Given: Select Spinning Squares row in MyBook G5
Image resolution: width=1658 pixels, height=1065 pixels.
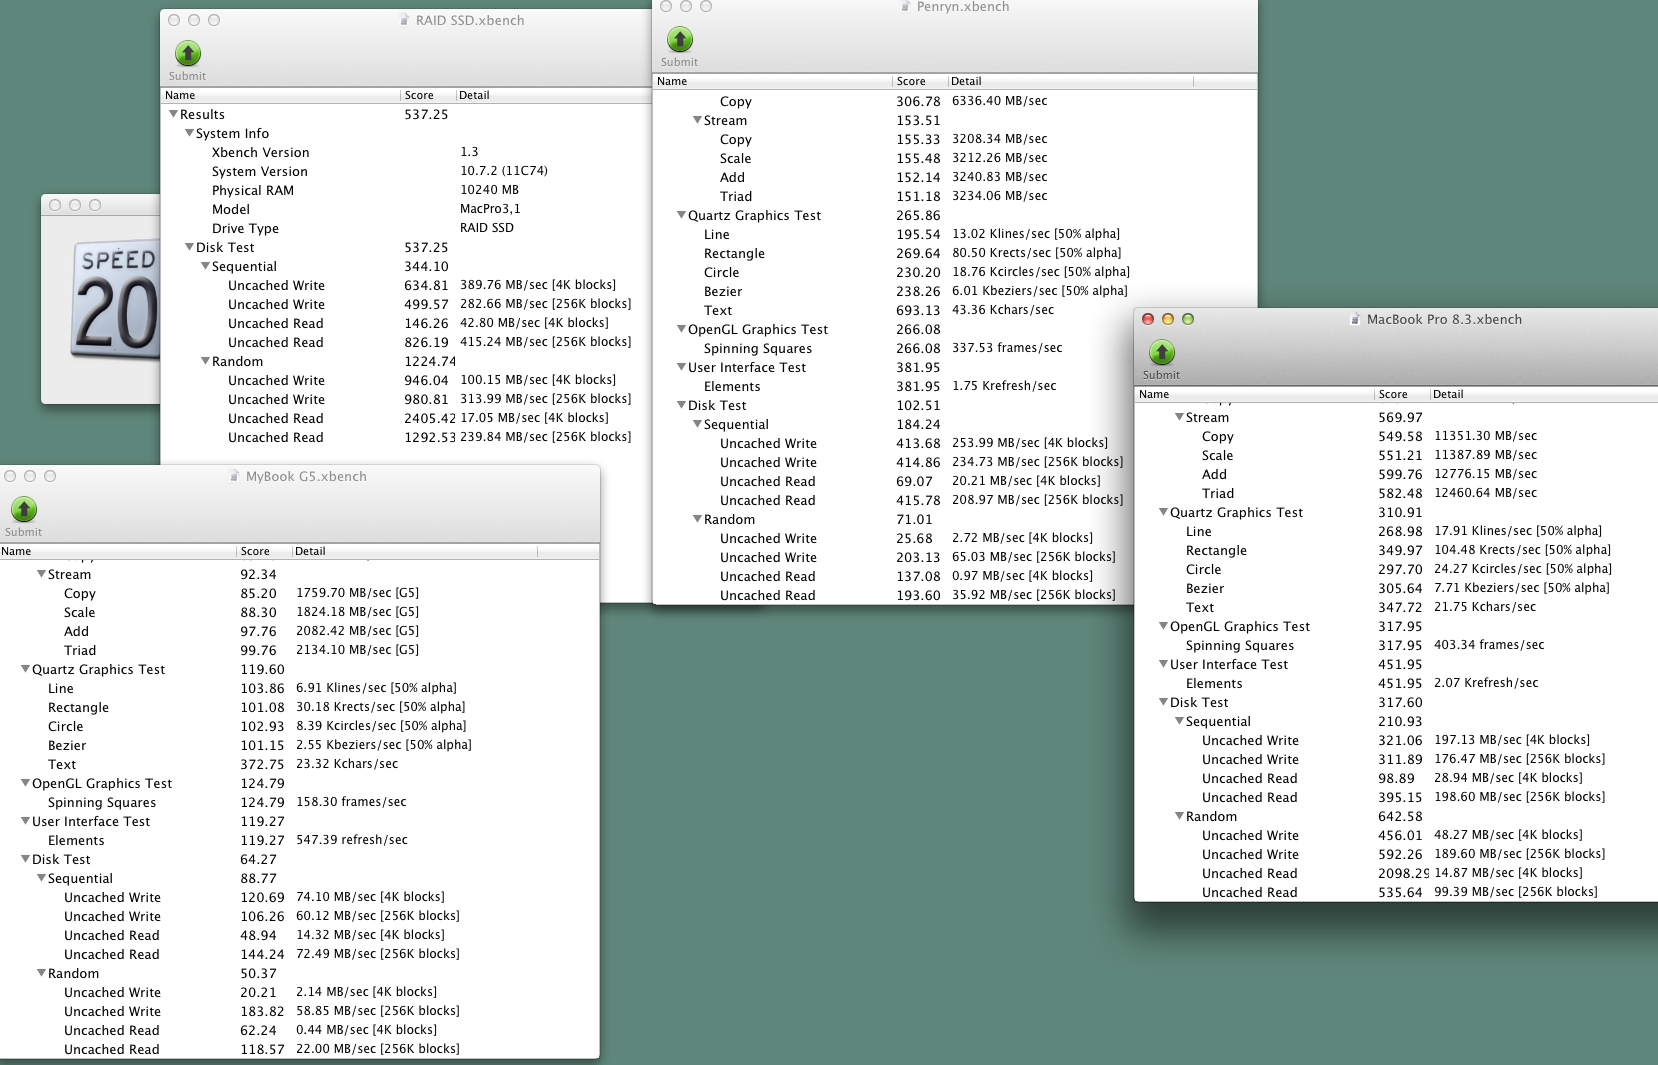Looking at the screenshot, I should coord(102,803).
